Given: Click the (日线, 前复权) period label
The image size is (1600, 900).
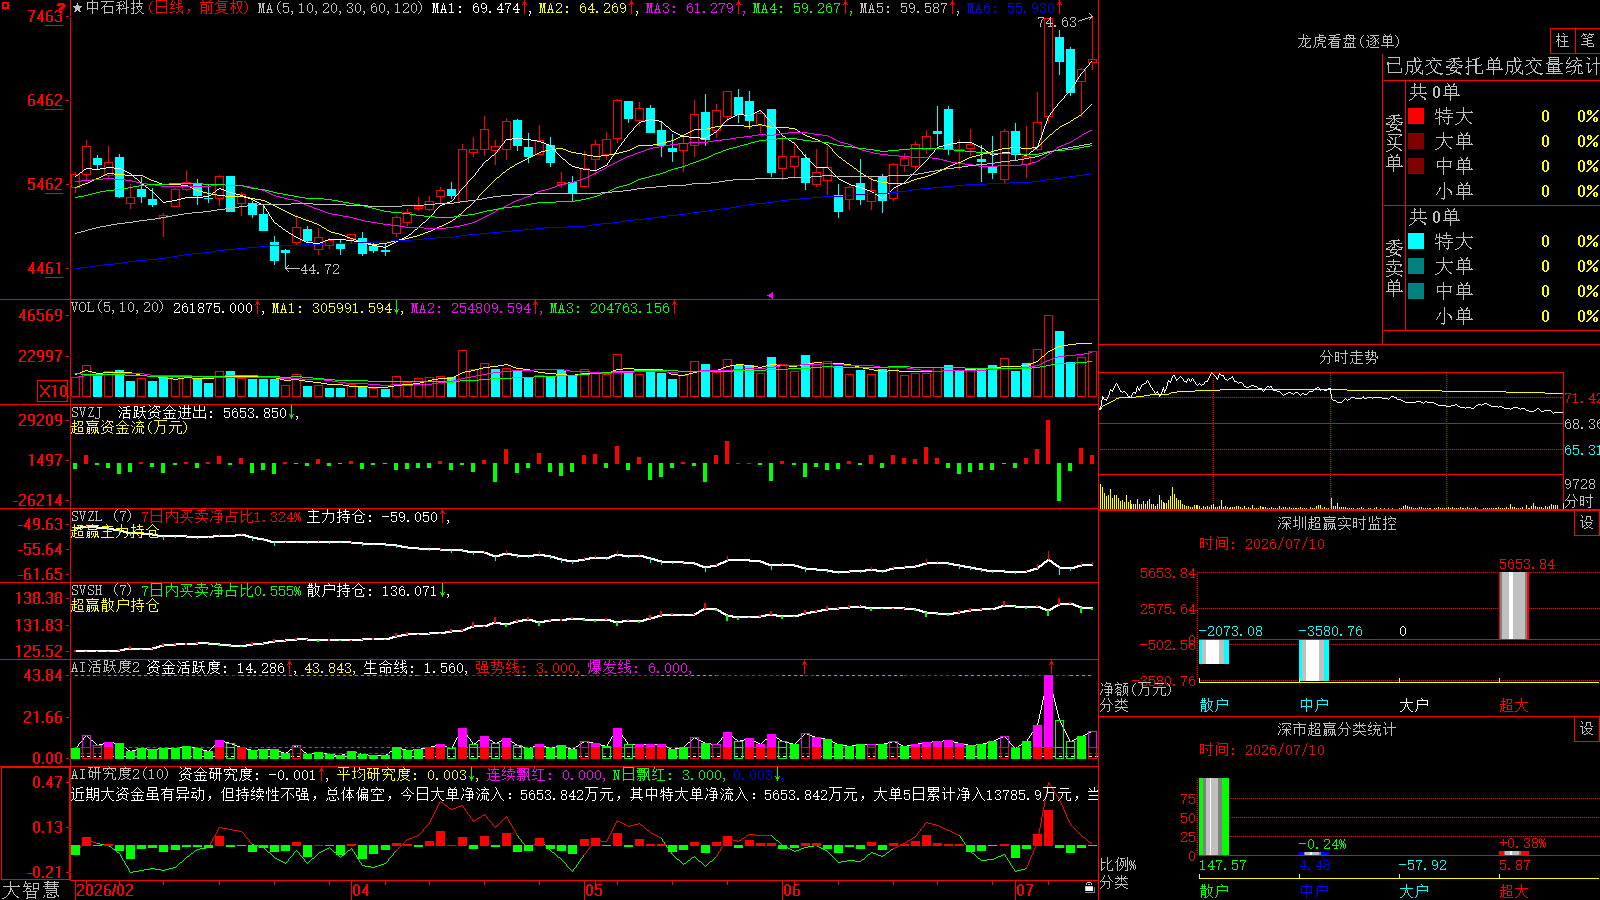Looking at the screenshot, I should pos(200,8).
